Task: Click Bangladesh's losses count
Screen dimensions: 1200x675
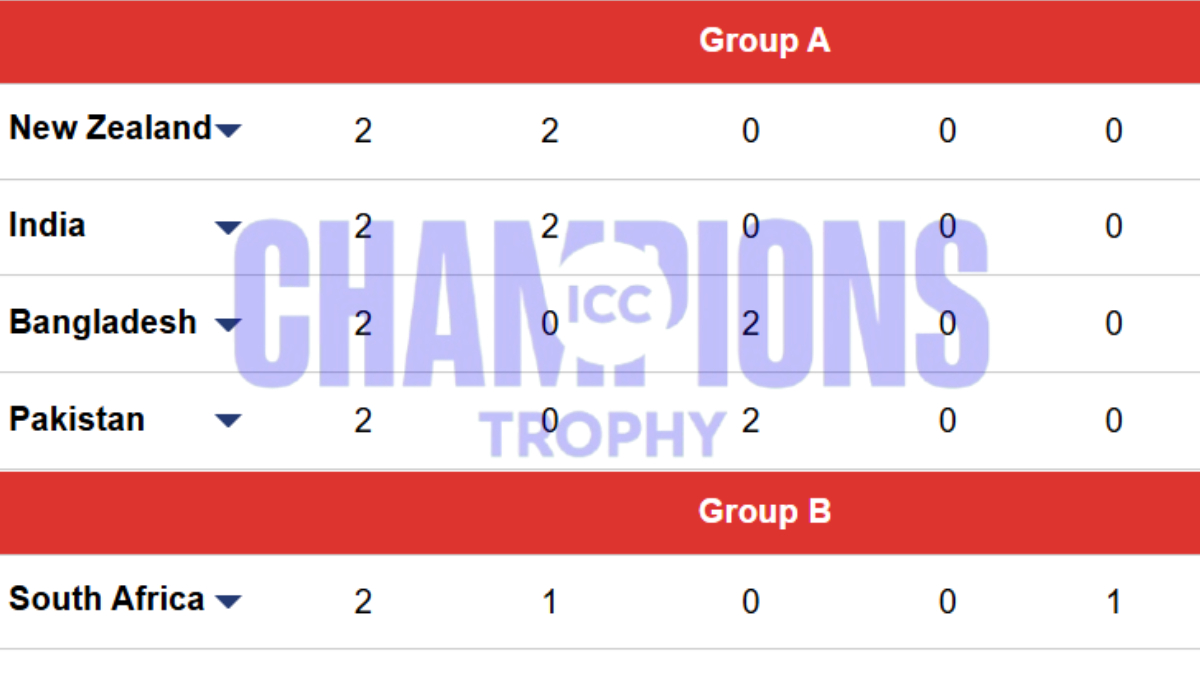Action: 750,323
